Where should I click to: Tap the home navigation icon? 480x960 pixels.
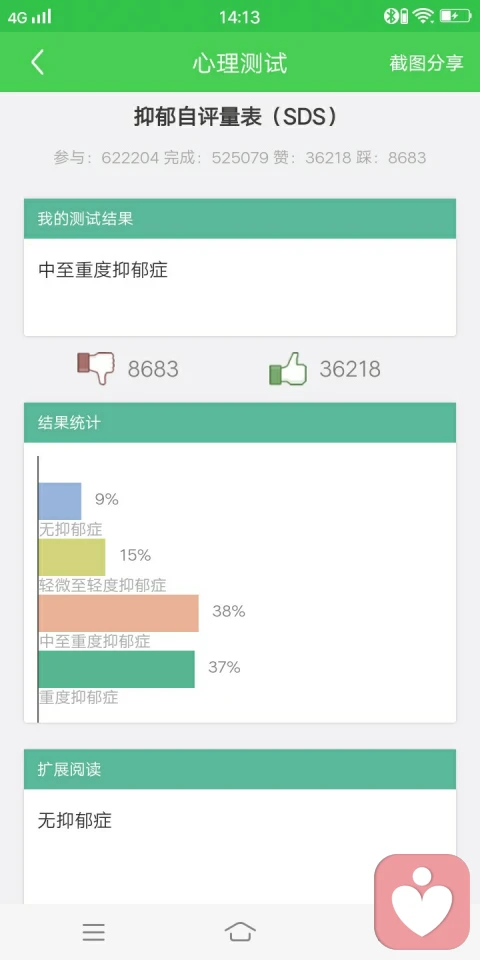pyautogui.click(x=240, y=932)
